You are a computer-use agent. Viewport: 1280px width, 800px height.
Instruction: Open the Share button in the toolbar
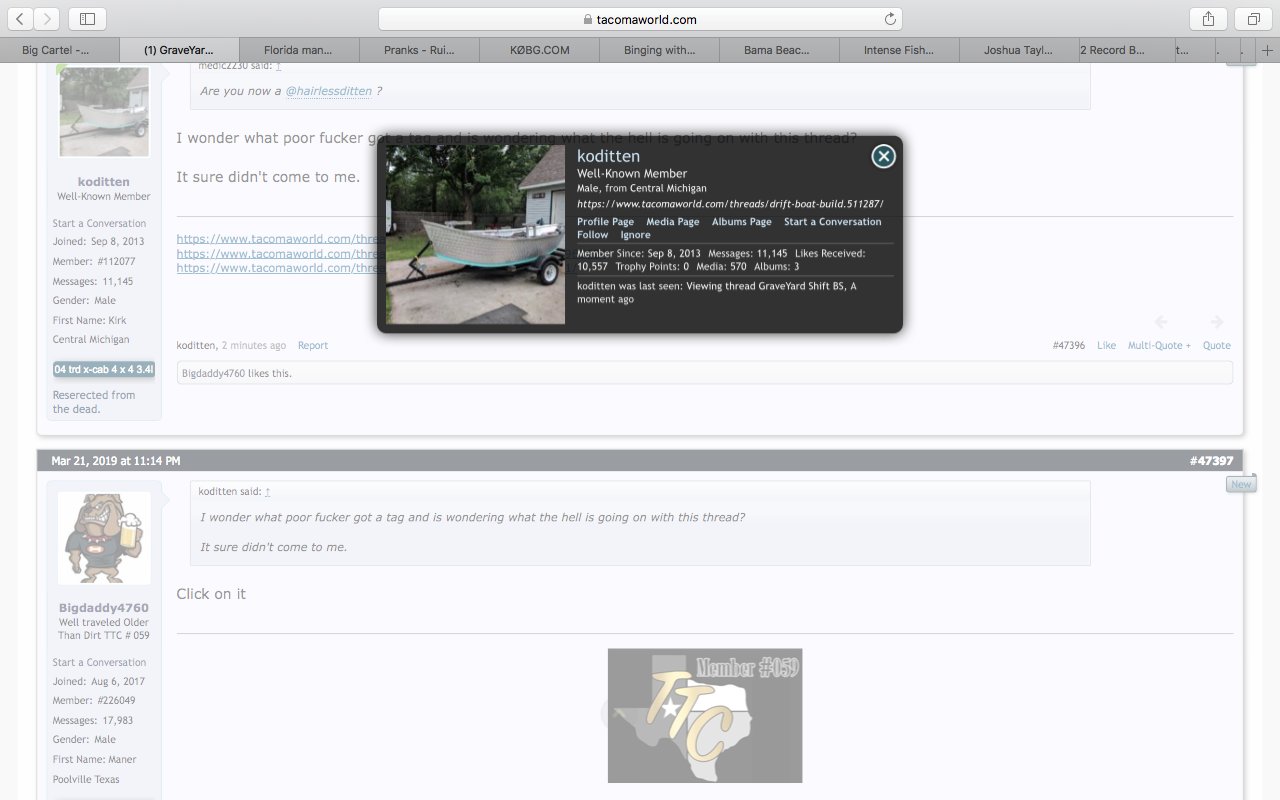click(x=1208, y=19)
